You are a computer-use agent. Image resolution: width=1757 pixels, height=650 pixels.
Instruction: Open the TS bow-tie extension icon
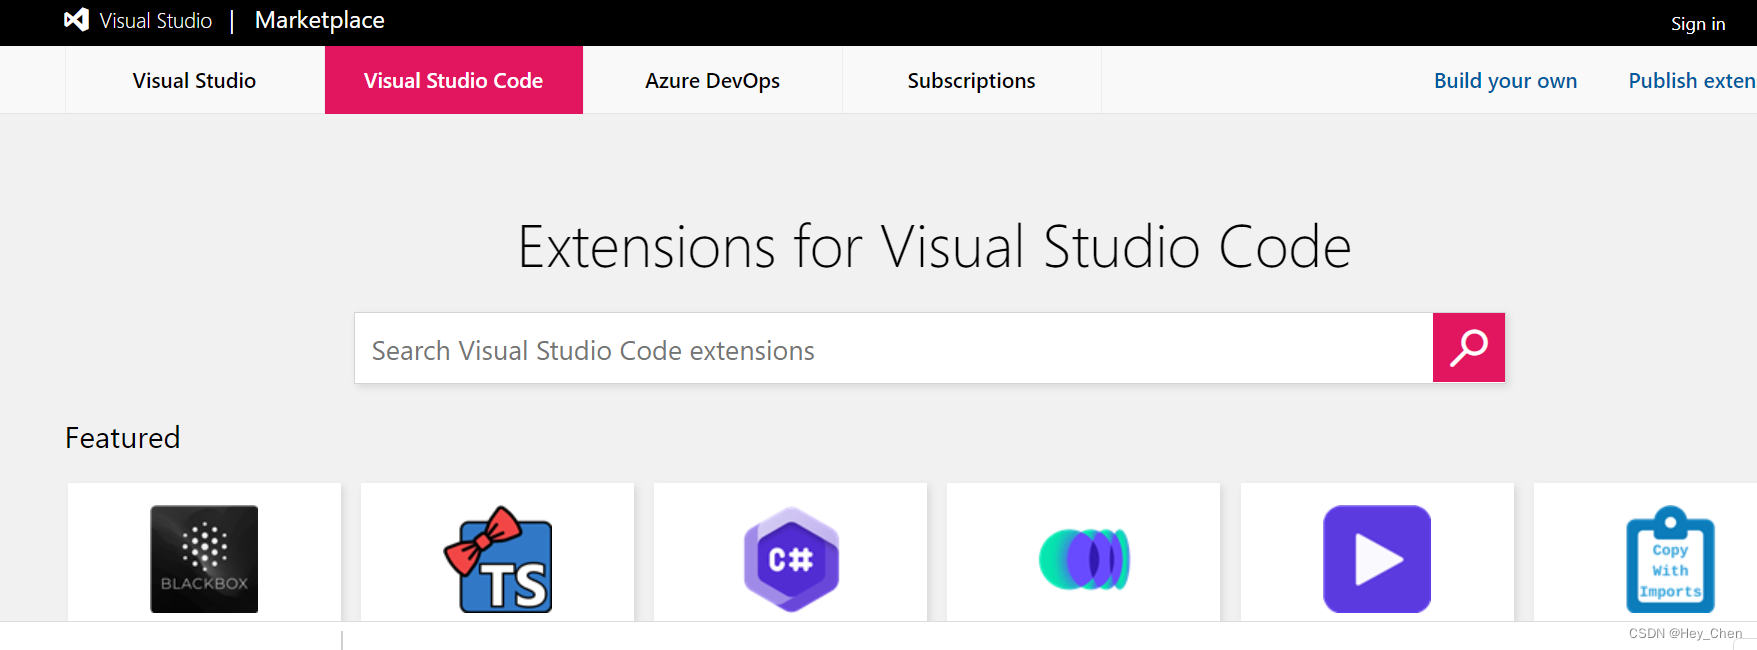pyautogui.click(x=498, y=560)
